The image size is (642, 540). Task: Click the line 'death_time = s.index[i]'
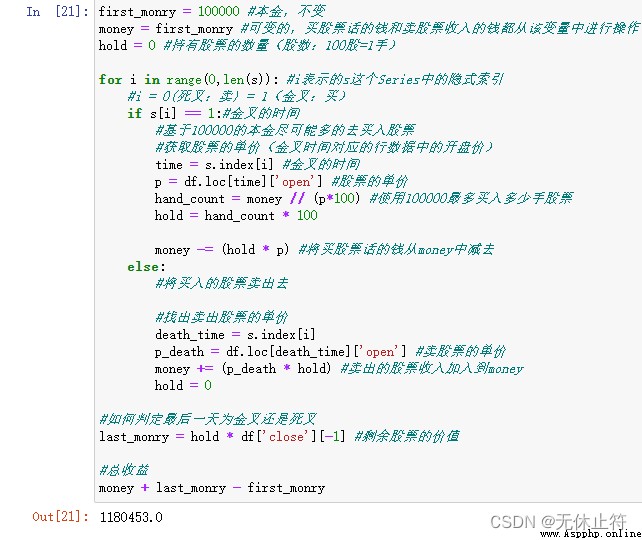coord(235,334)
